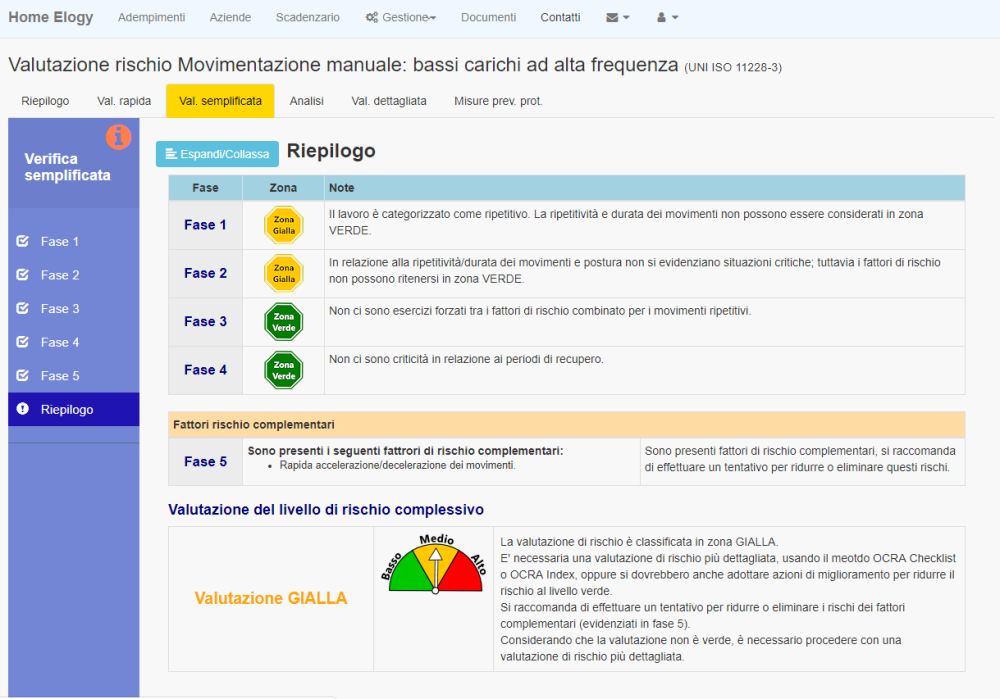Image resolution: width=1000 pixels, height=699 pixels.
Task: Open the envelope messages menu
Action: coord(617,17)
